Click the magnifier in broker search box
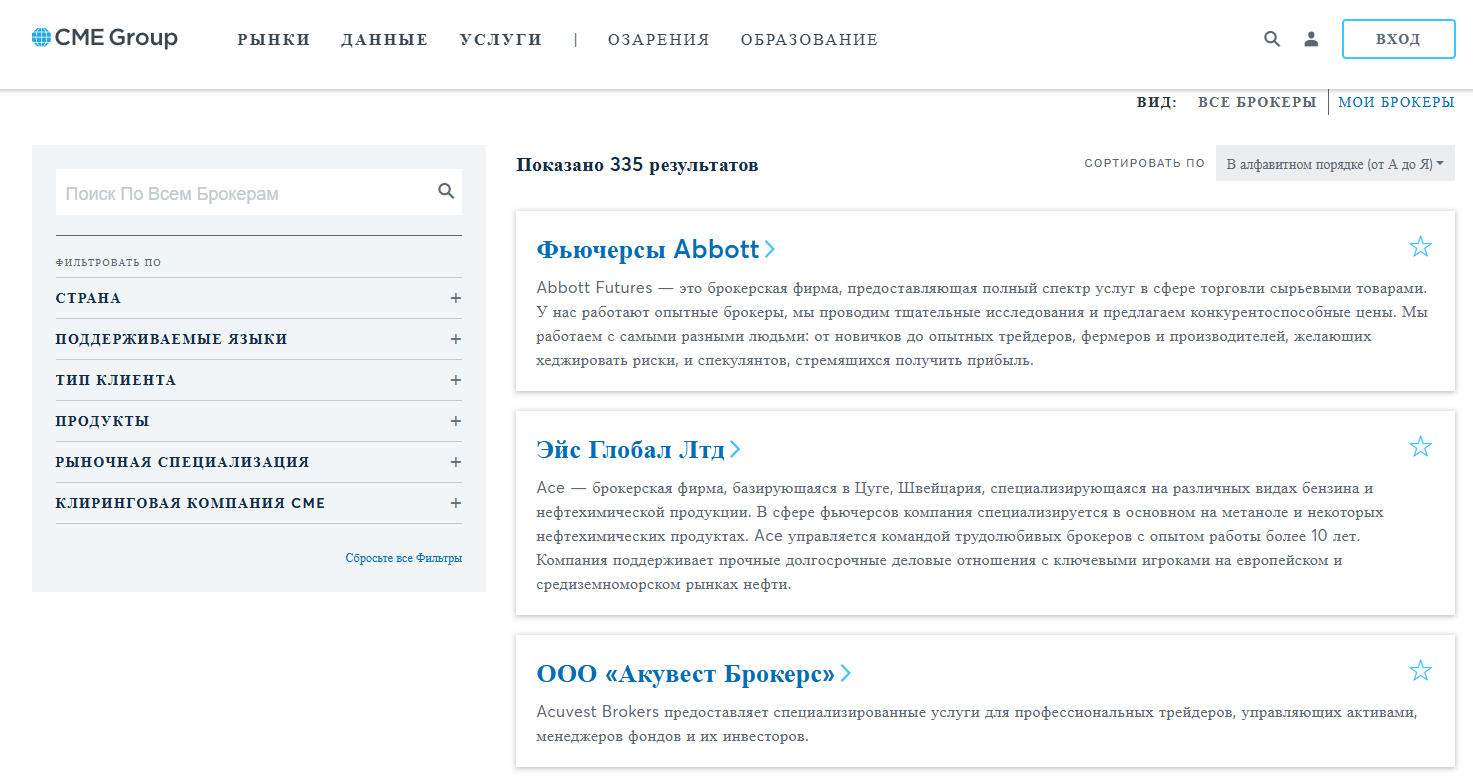1473x776 pixels. tap(446, 191)
